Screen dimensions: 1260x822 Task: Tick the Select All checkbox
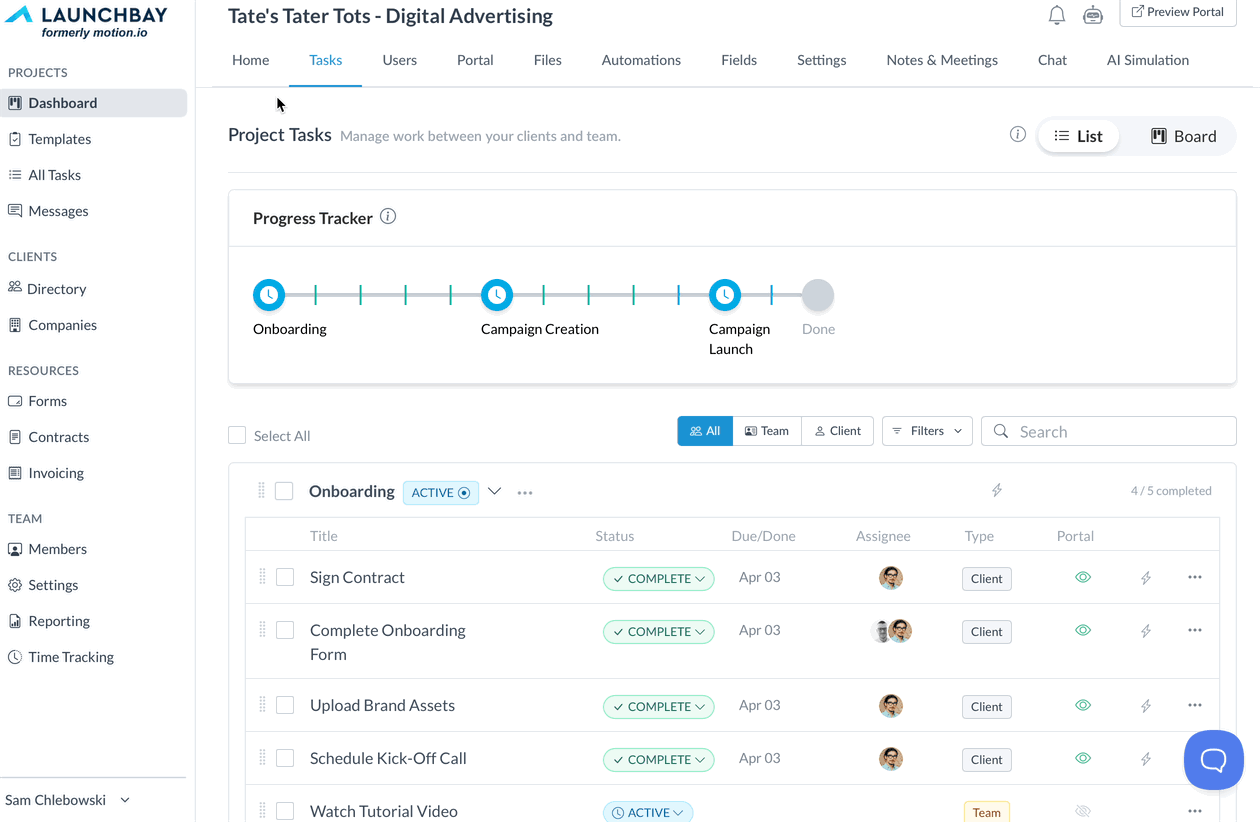point(237,435)
